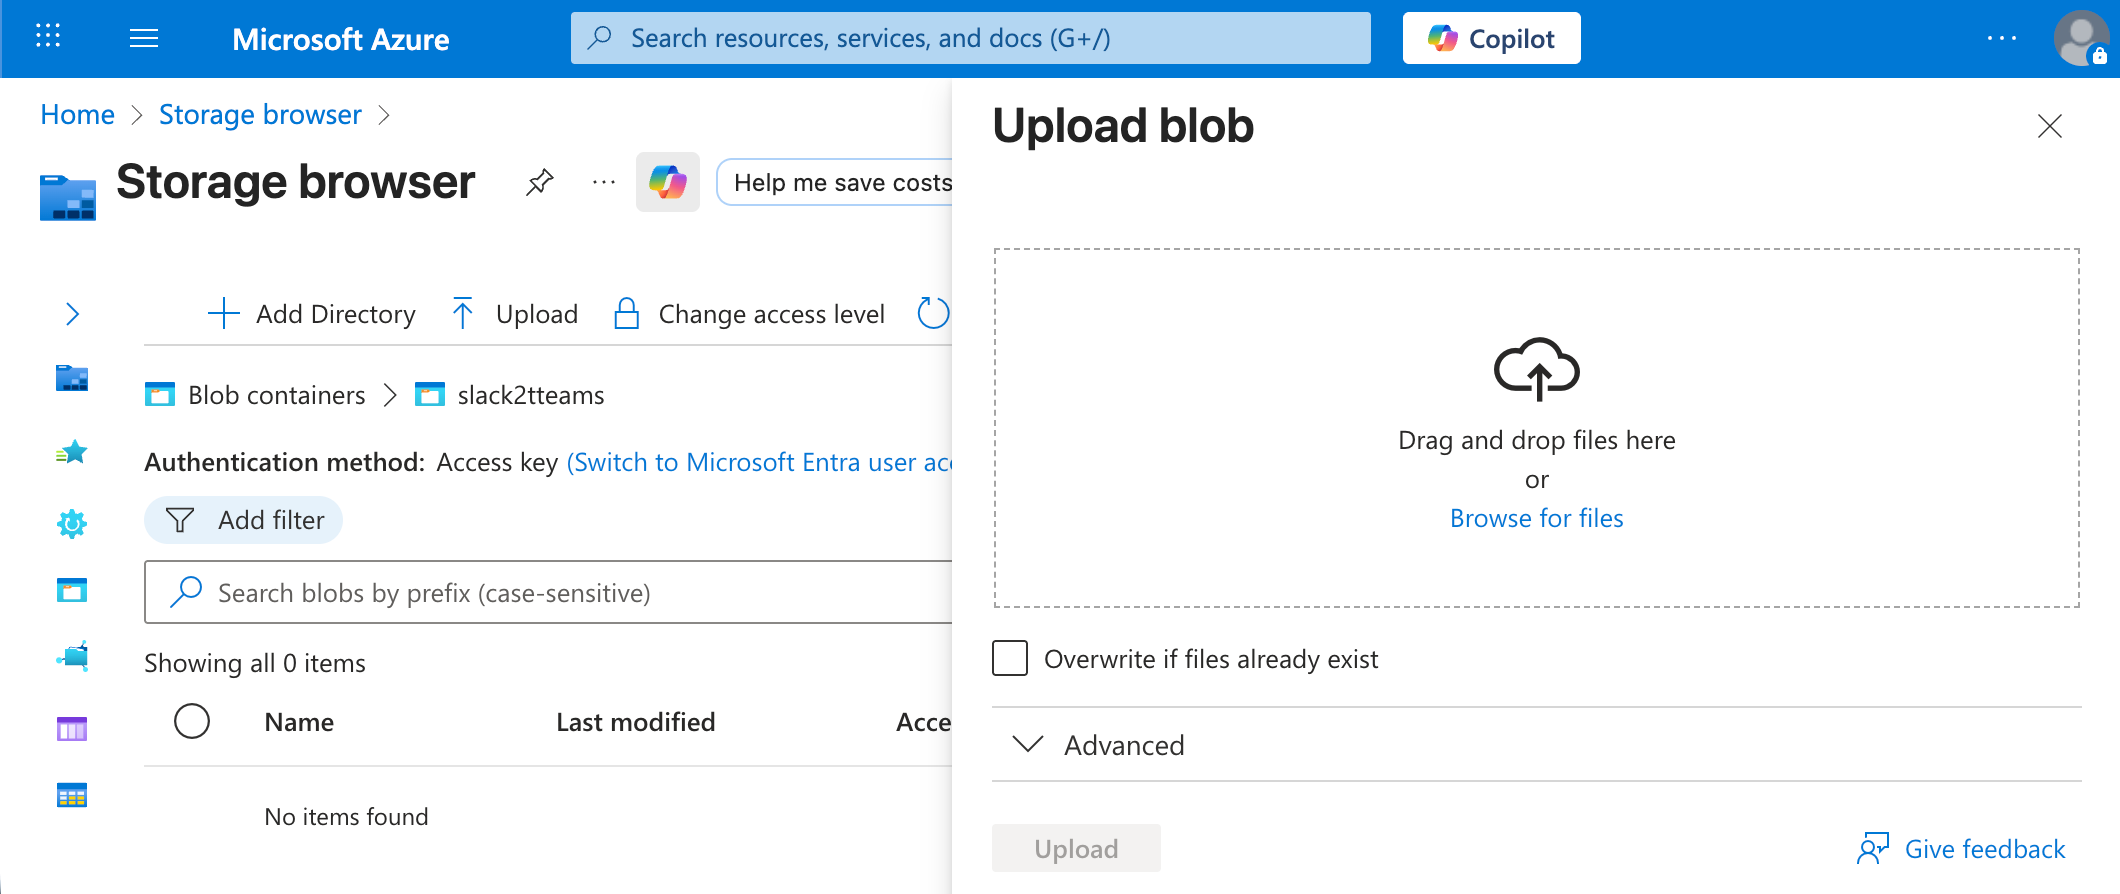Sort by Name column header

(299, 722)
